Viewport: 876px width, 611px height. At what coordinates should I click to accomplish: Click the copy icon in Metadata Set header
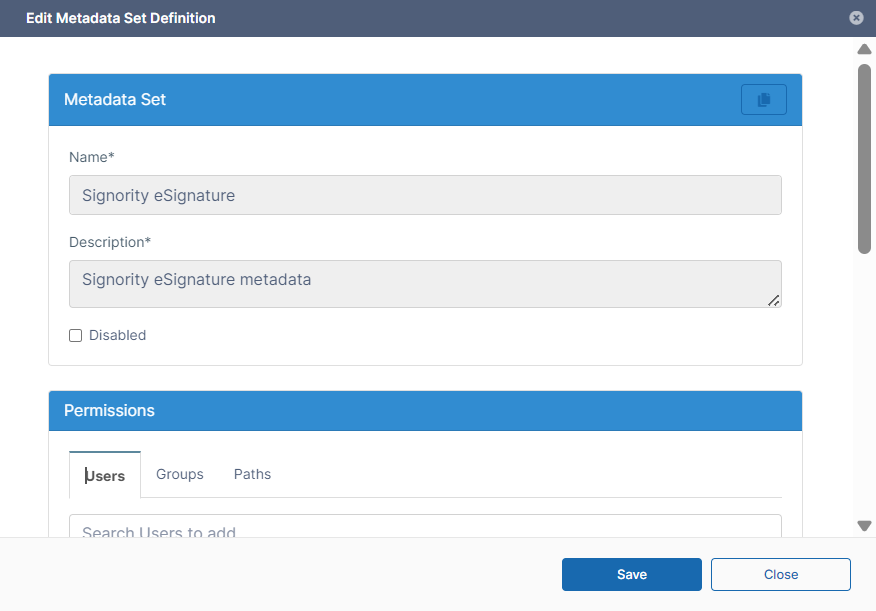pos(763,100)
